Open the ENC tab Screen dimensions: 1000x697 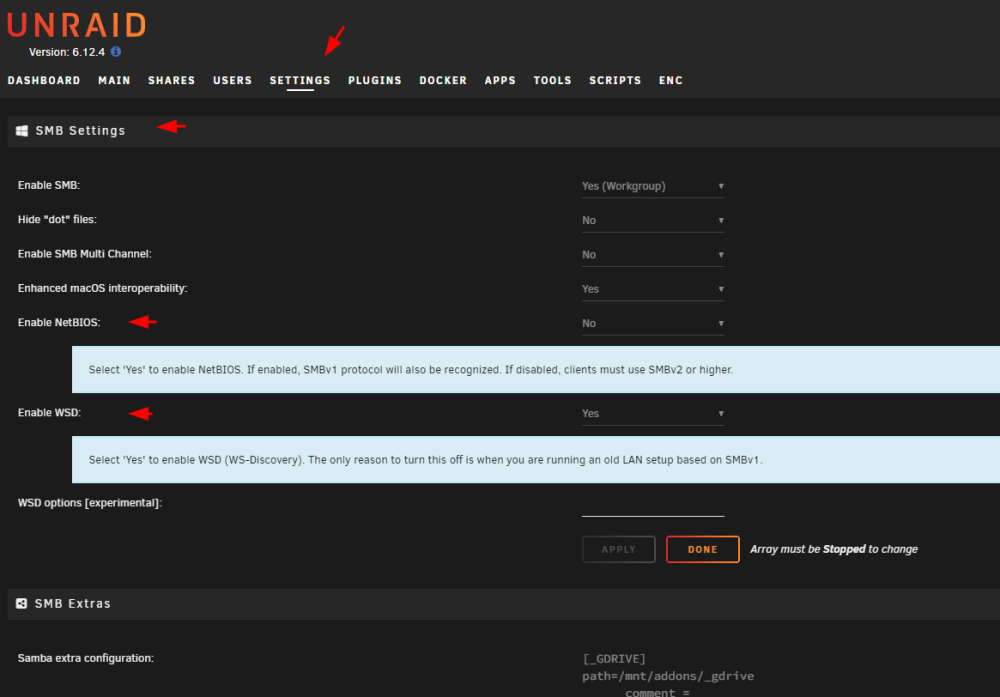671,80
